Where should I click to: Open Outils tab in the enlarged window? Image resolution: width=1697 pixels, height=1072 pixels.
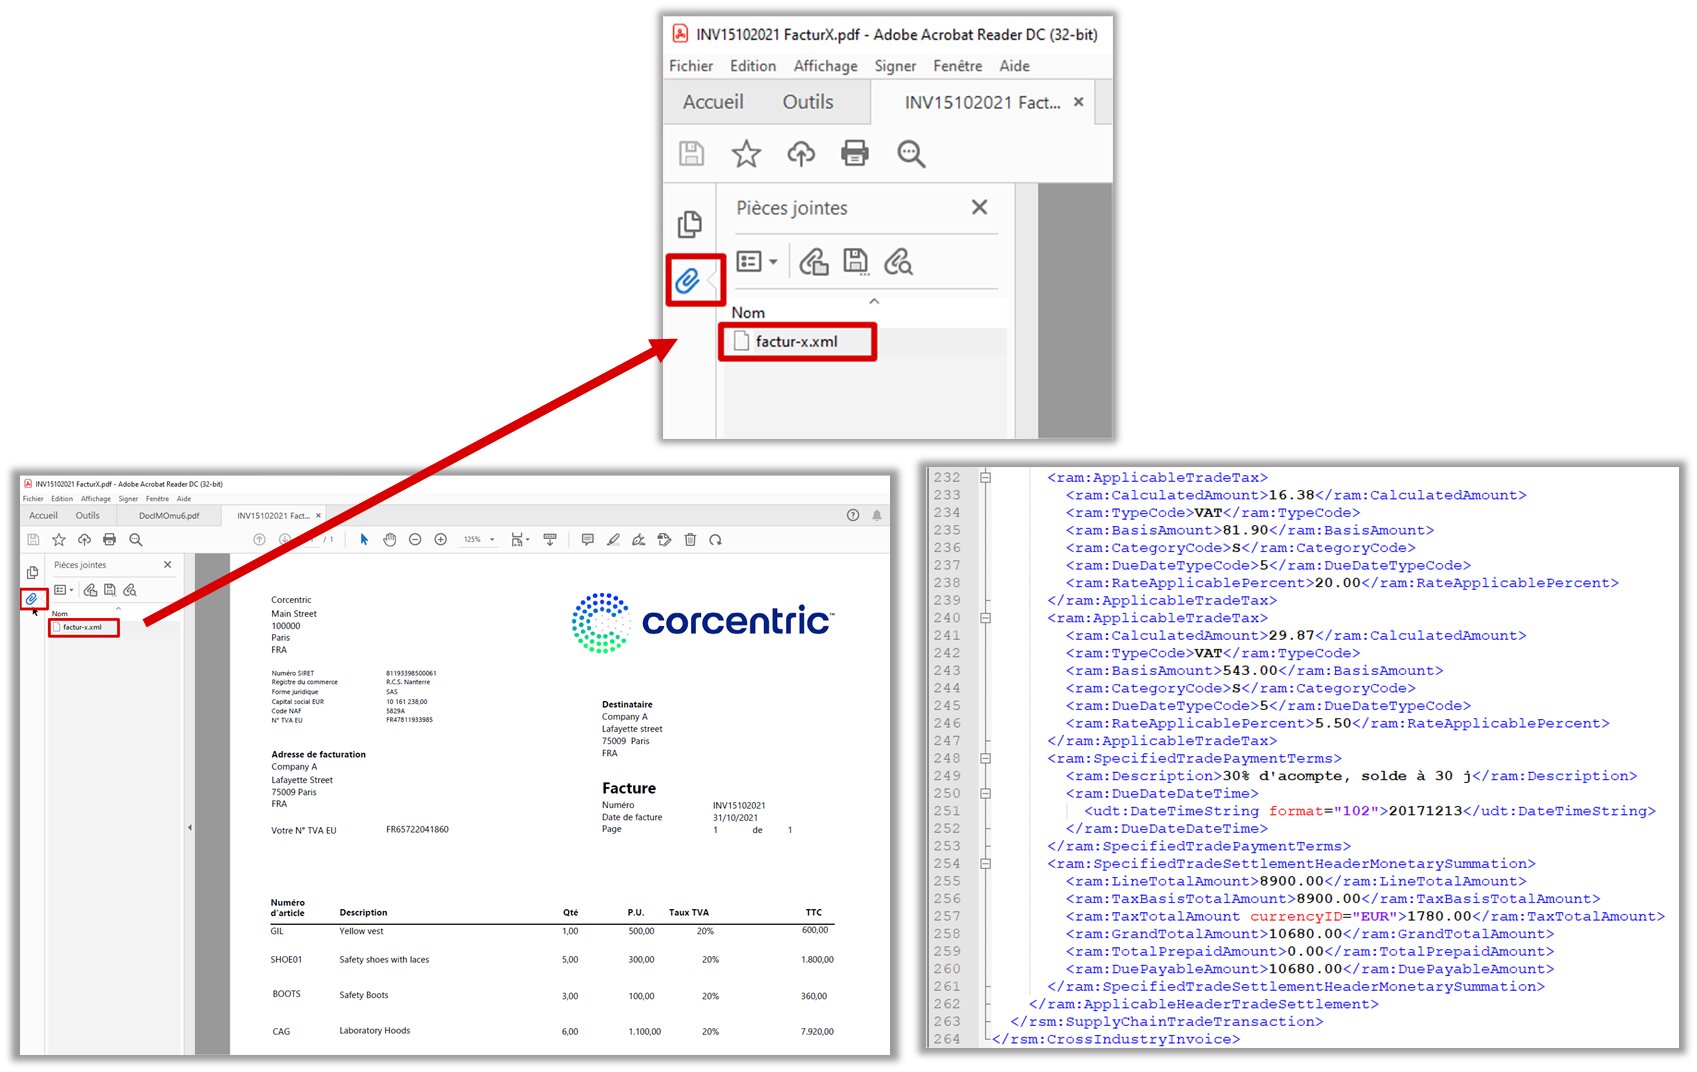click(807, 102)
